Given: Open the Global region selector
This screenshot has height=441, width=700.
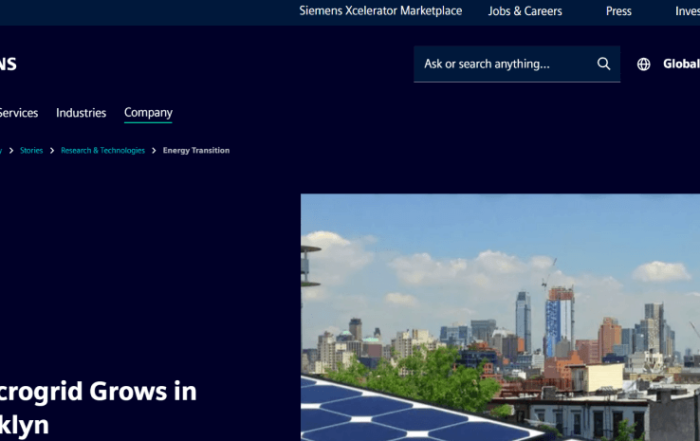Looking at the screenshot, I should pyautogui.click(x=680, y=64).
